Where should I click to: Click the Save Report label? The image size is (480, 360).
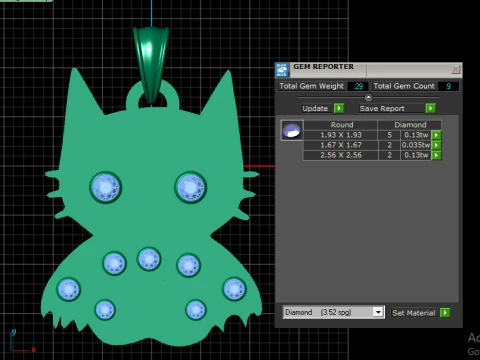coord(382,108)
